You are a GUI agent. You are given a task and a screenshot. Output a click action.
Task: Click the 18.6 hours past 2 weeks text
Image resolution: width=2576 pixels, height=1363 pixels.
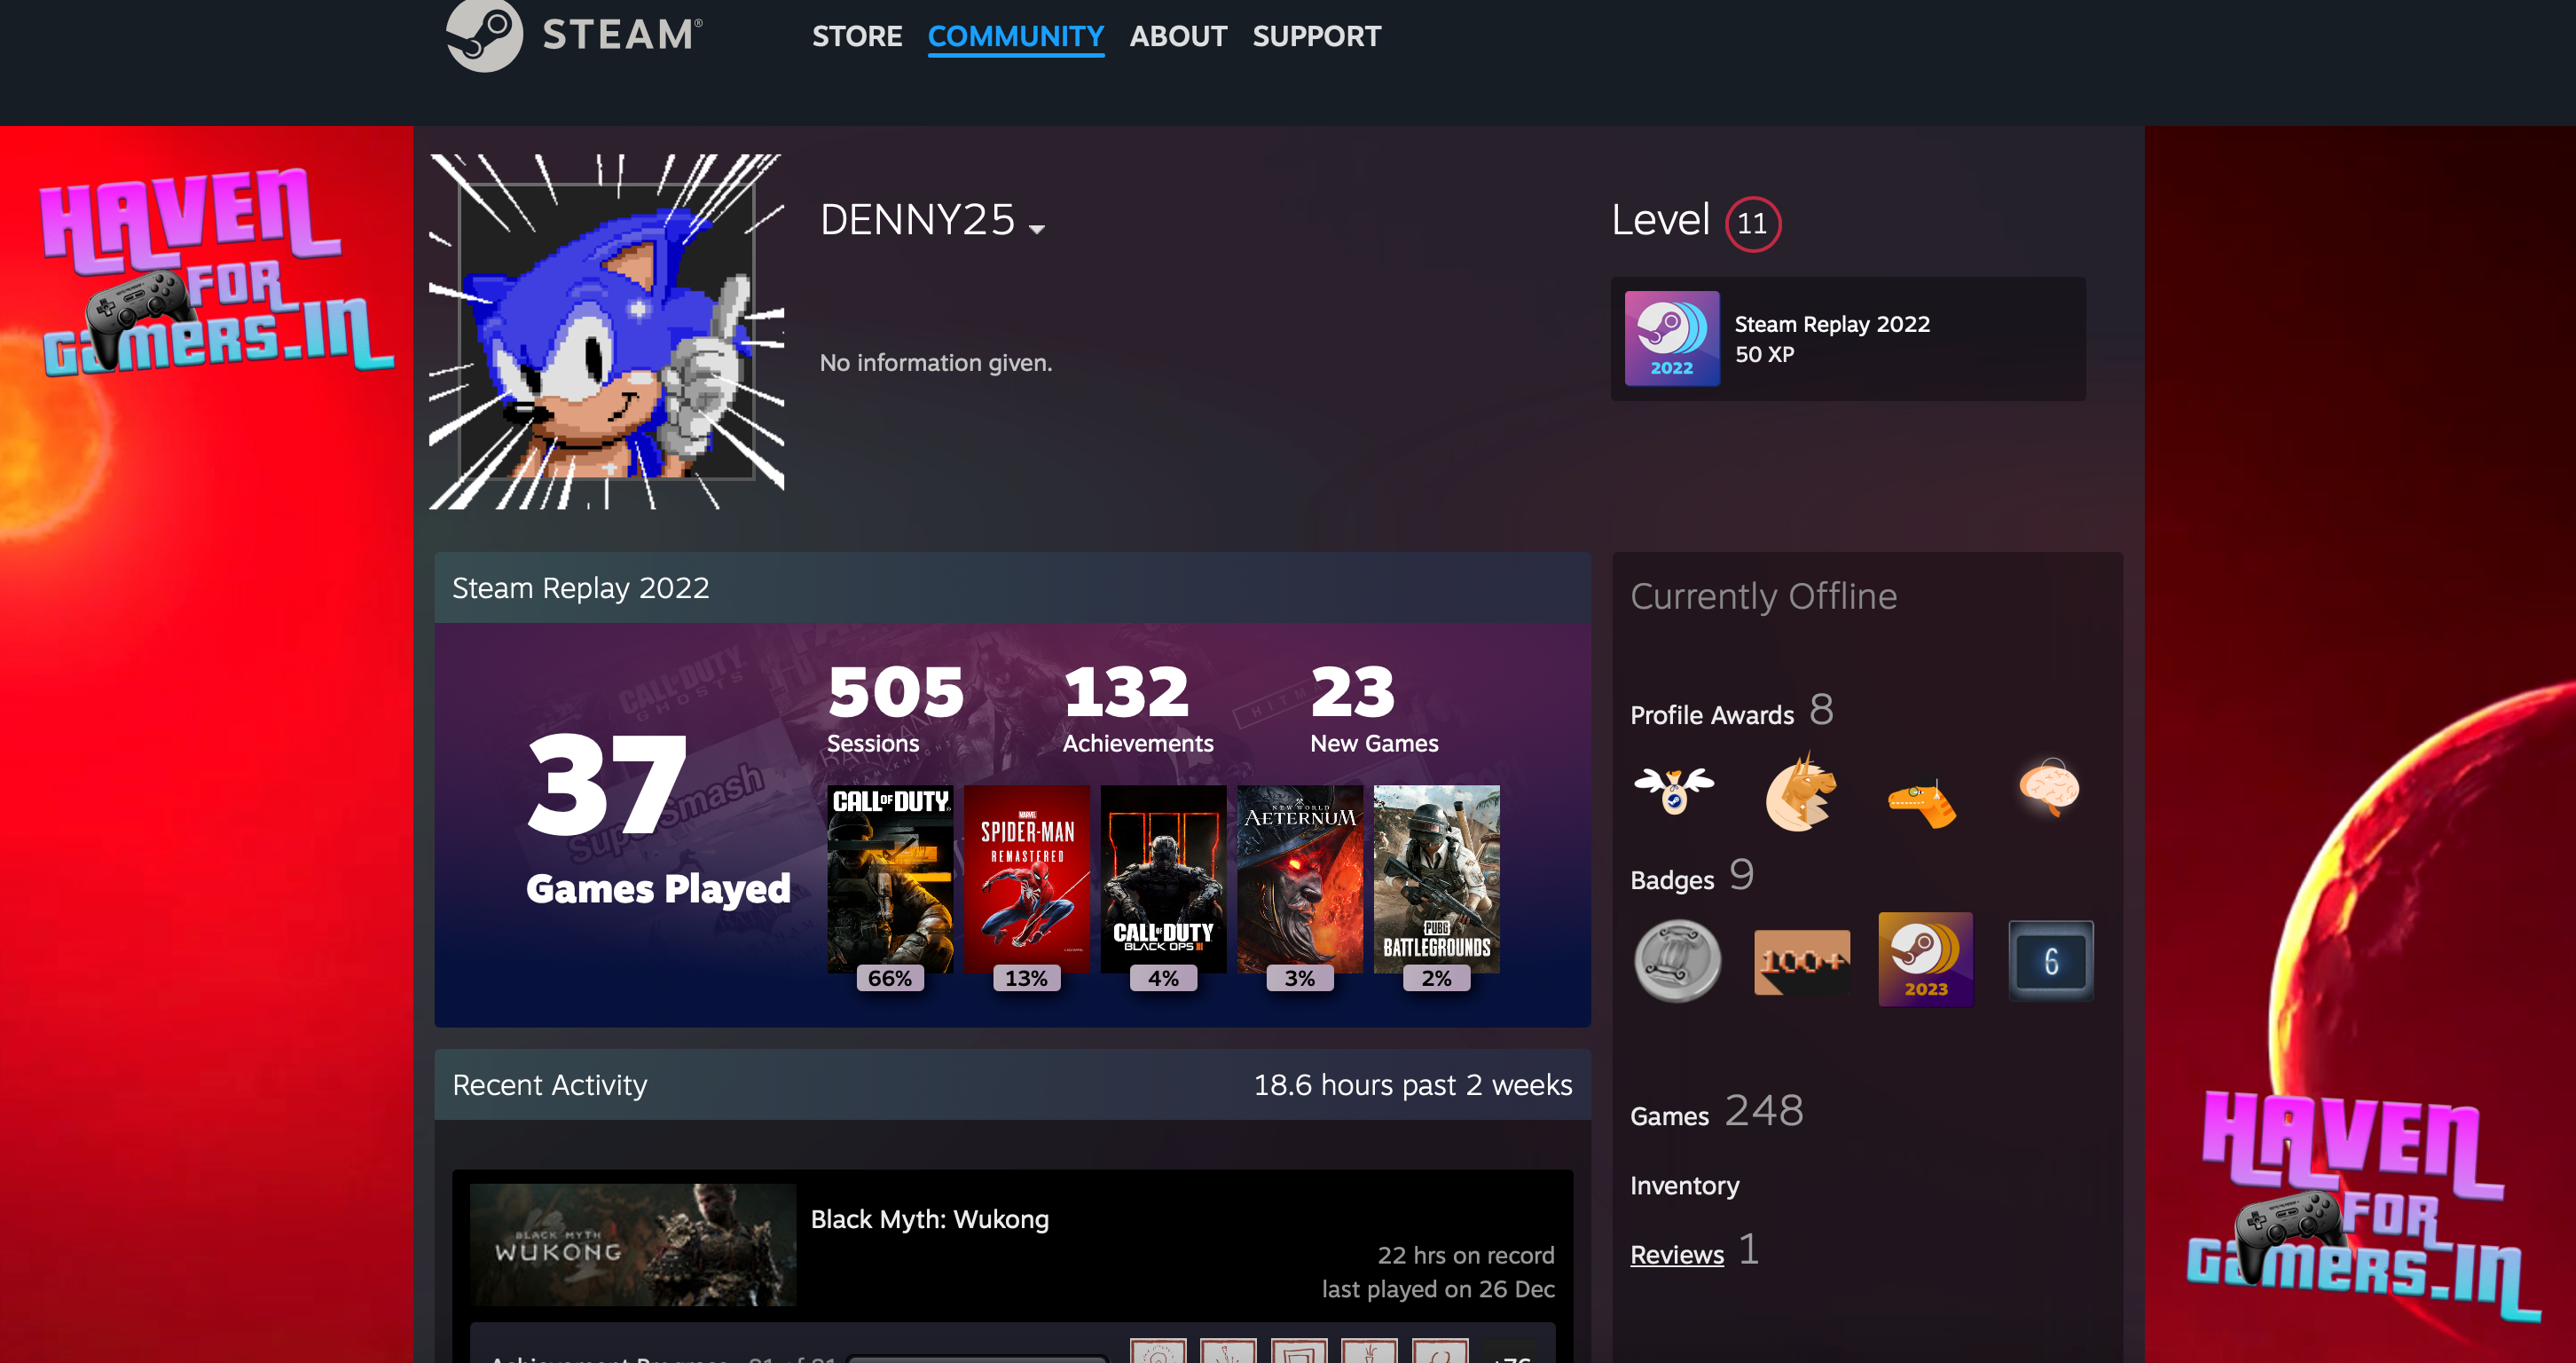click(x=1412, y=1085)
